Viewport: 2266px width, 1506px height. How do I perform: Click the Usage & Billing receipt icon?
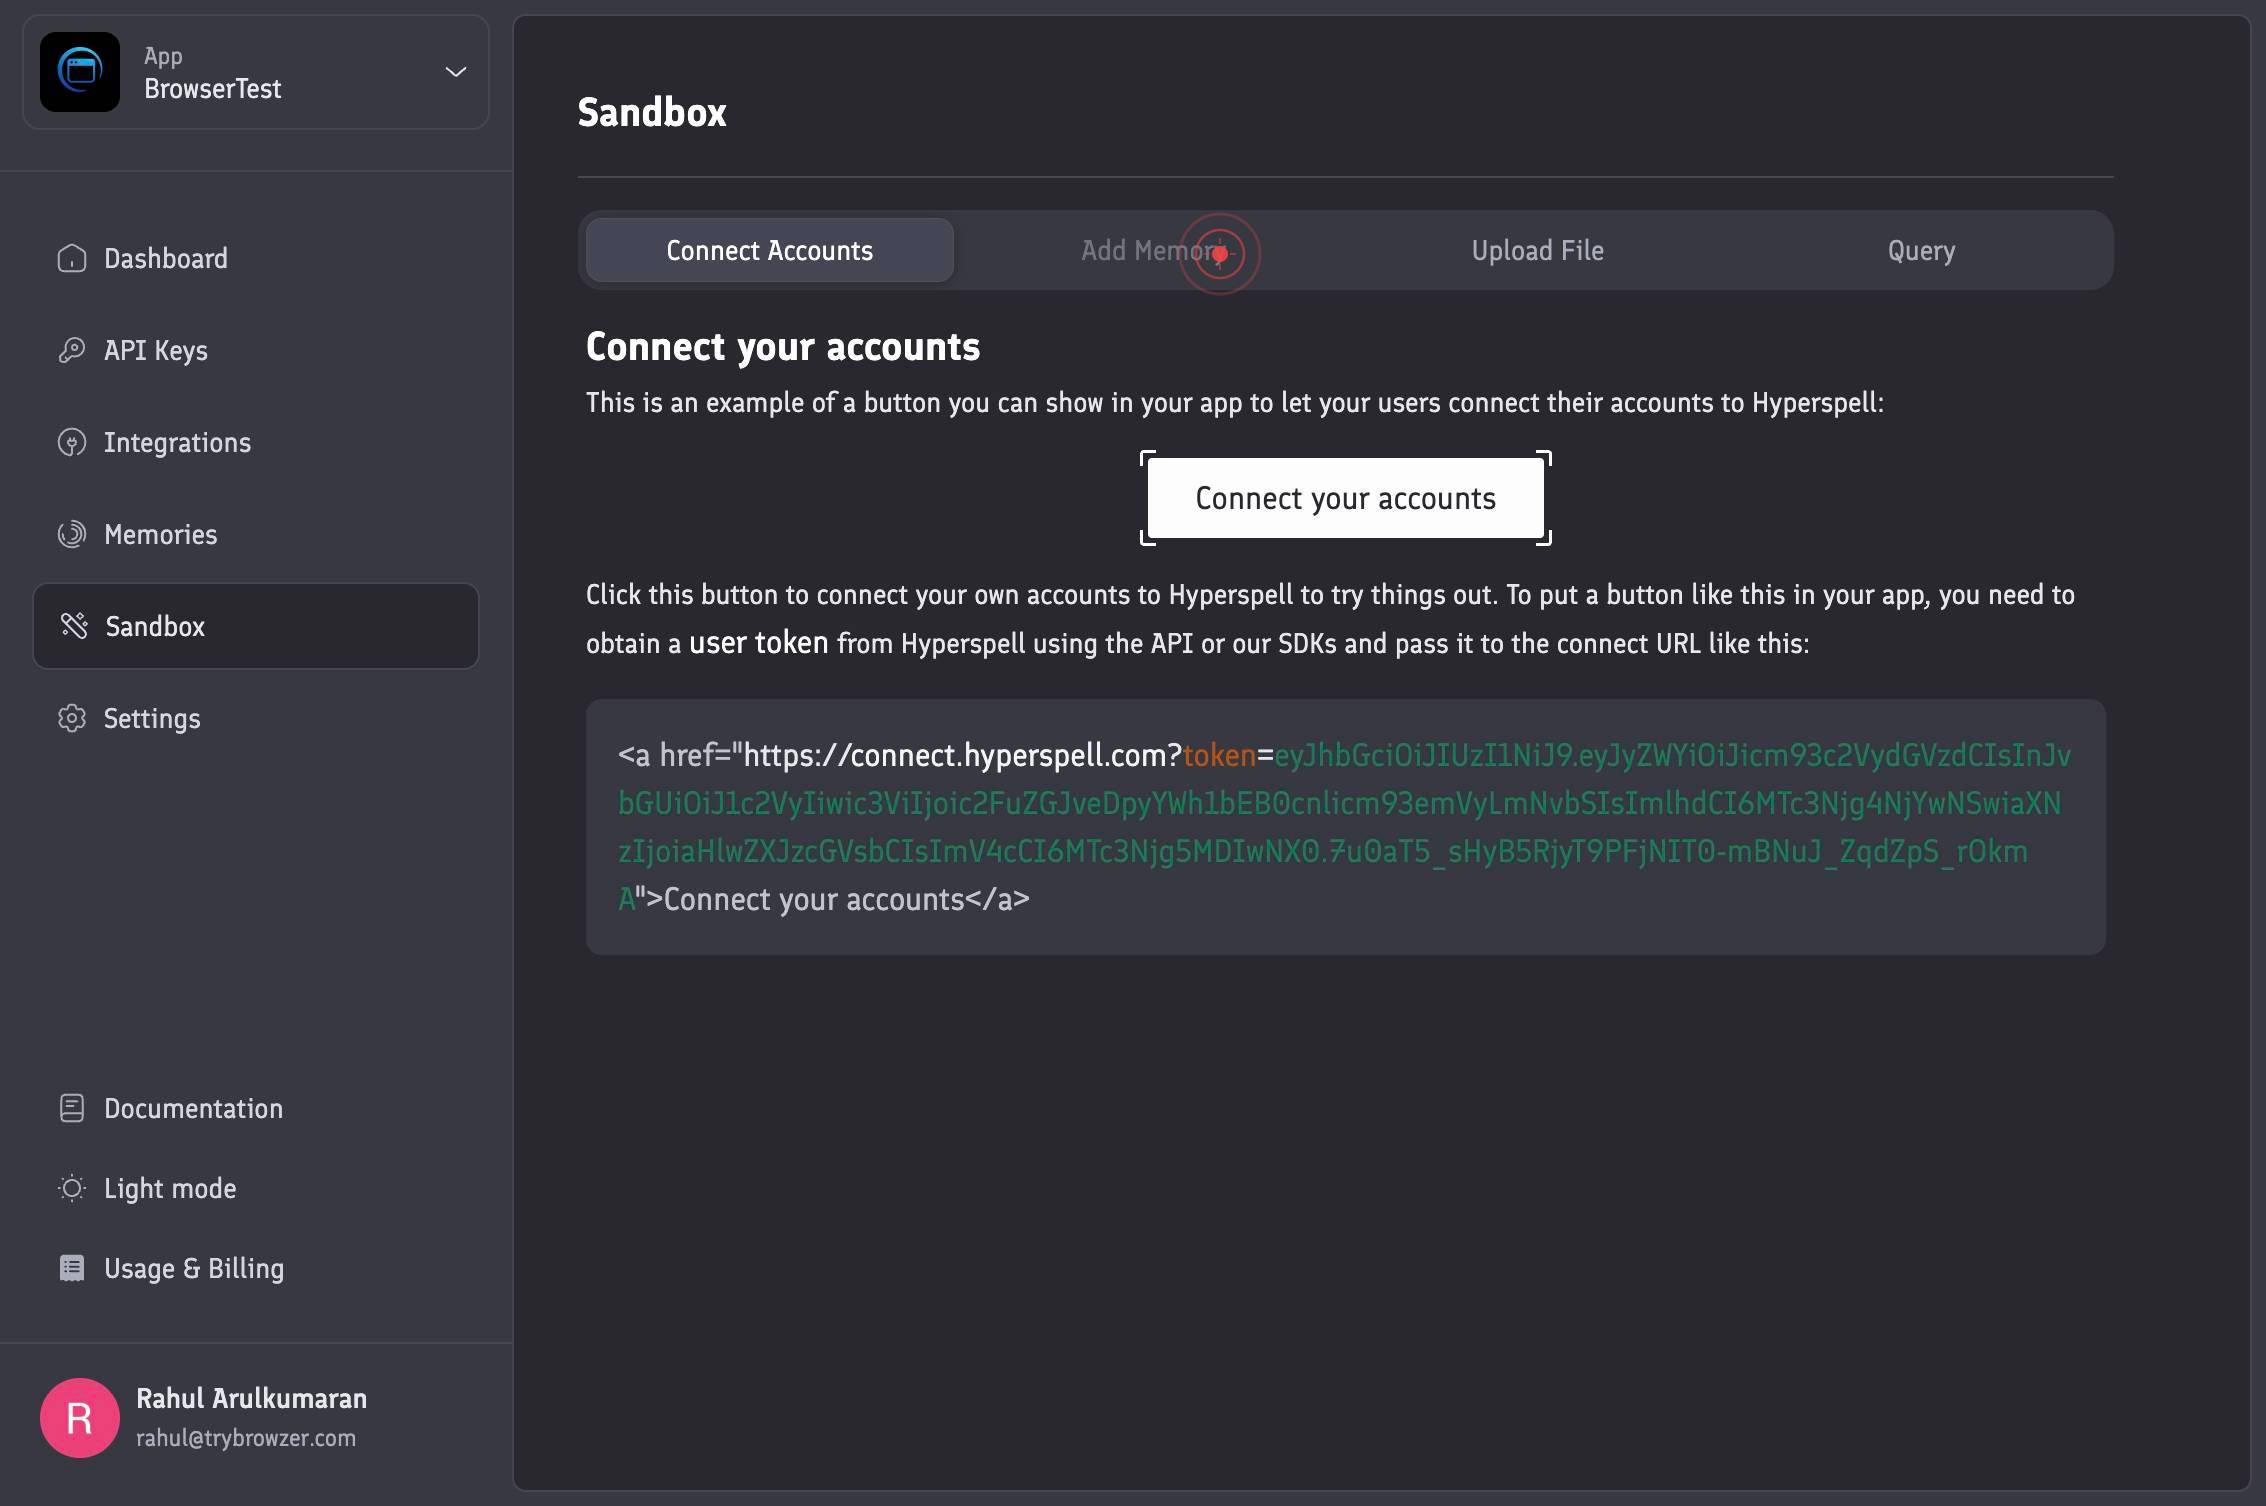click(x=72, y=1268)
